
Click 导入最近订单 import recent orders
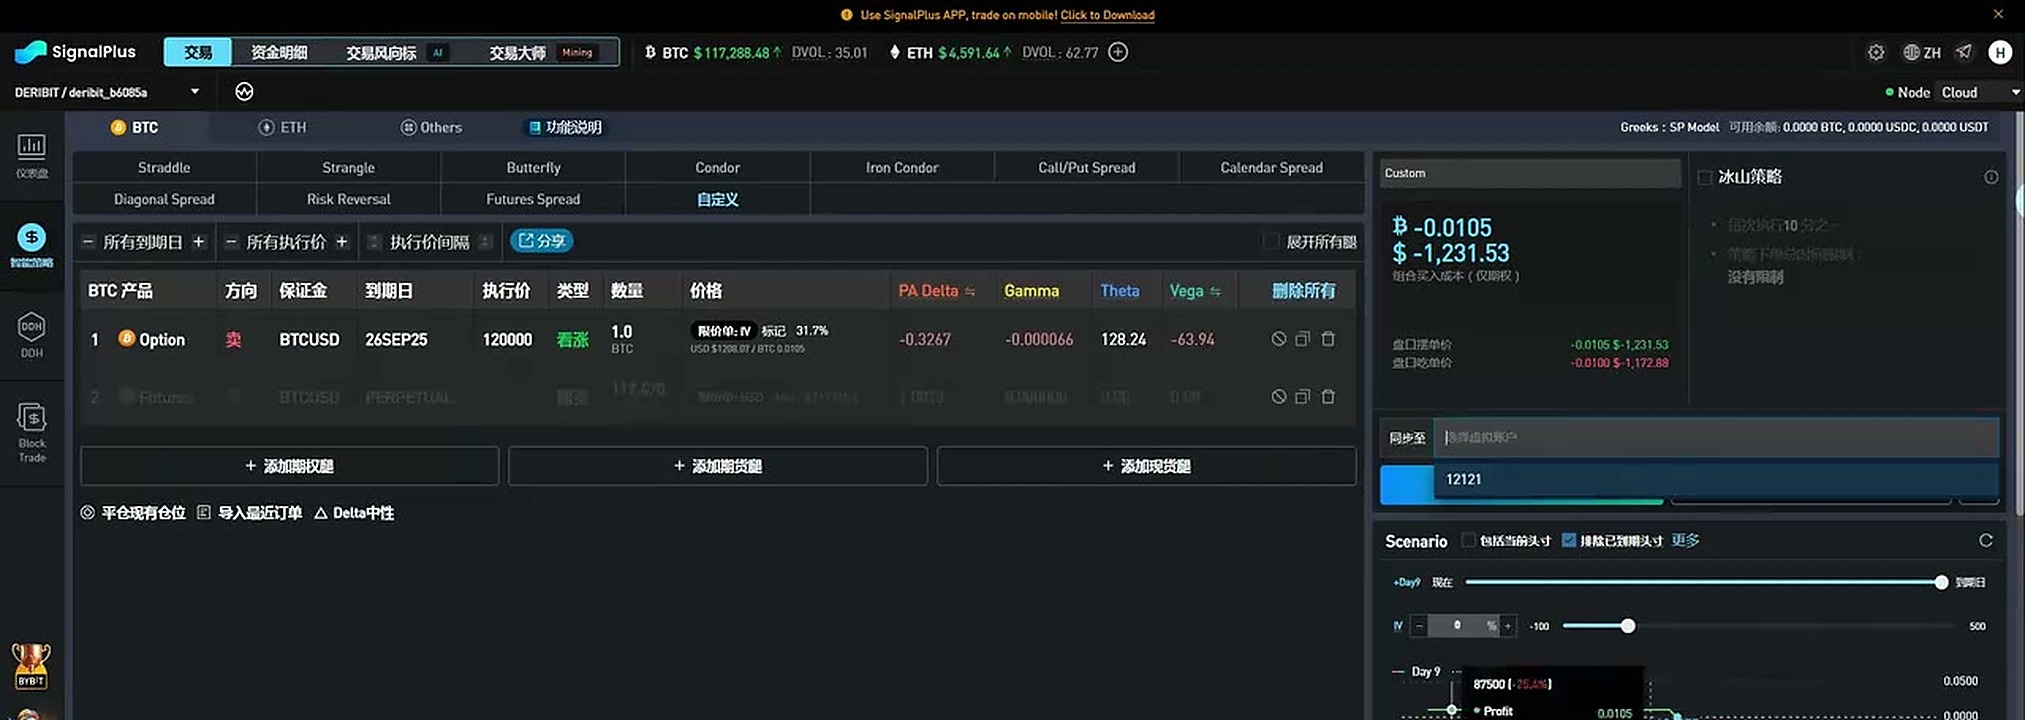coord(250,512)
